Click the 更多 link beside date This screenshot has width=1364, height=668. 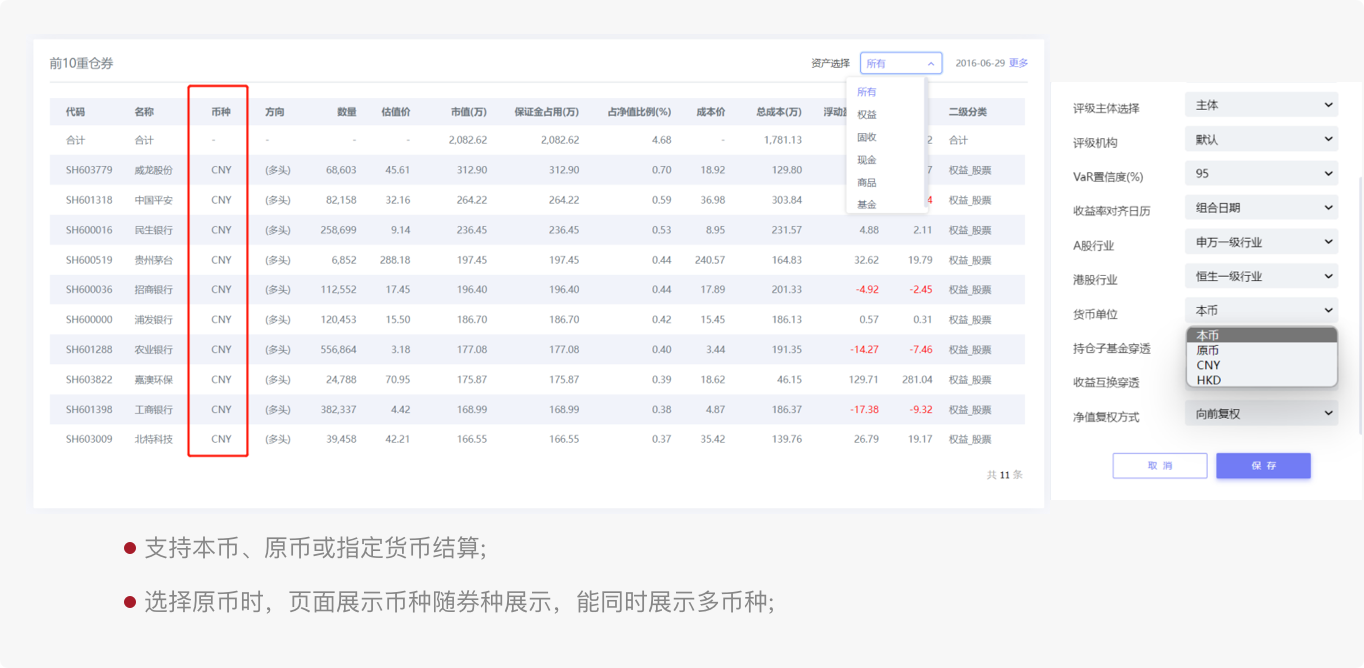1018,63
